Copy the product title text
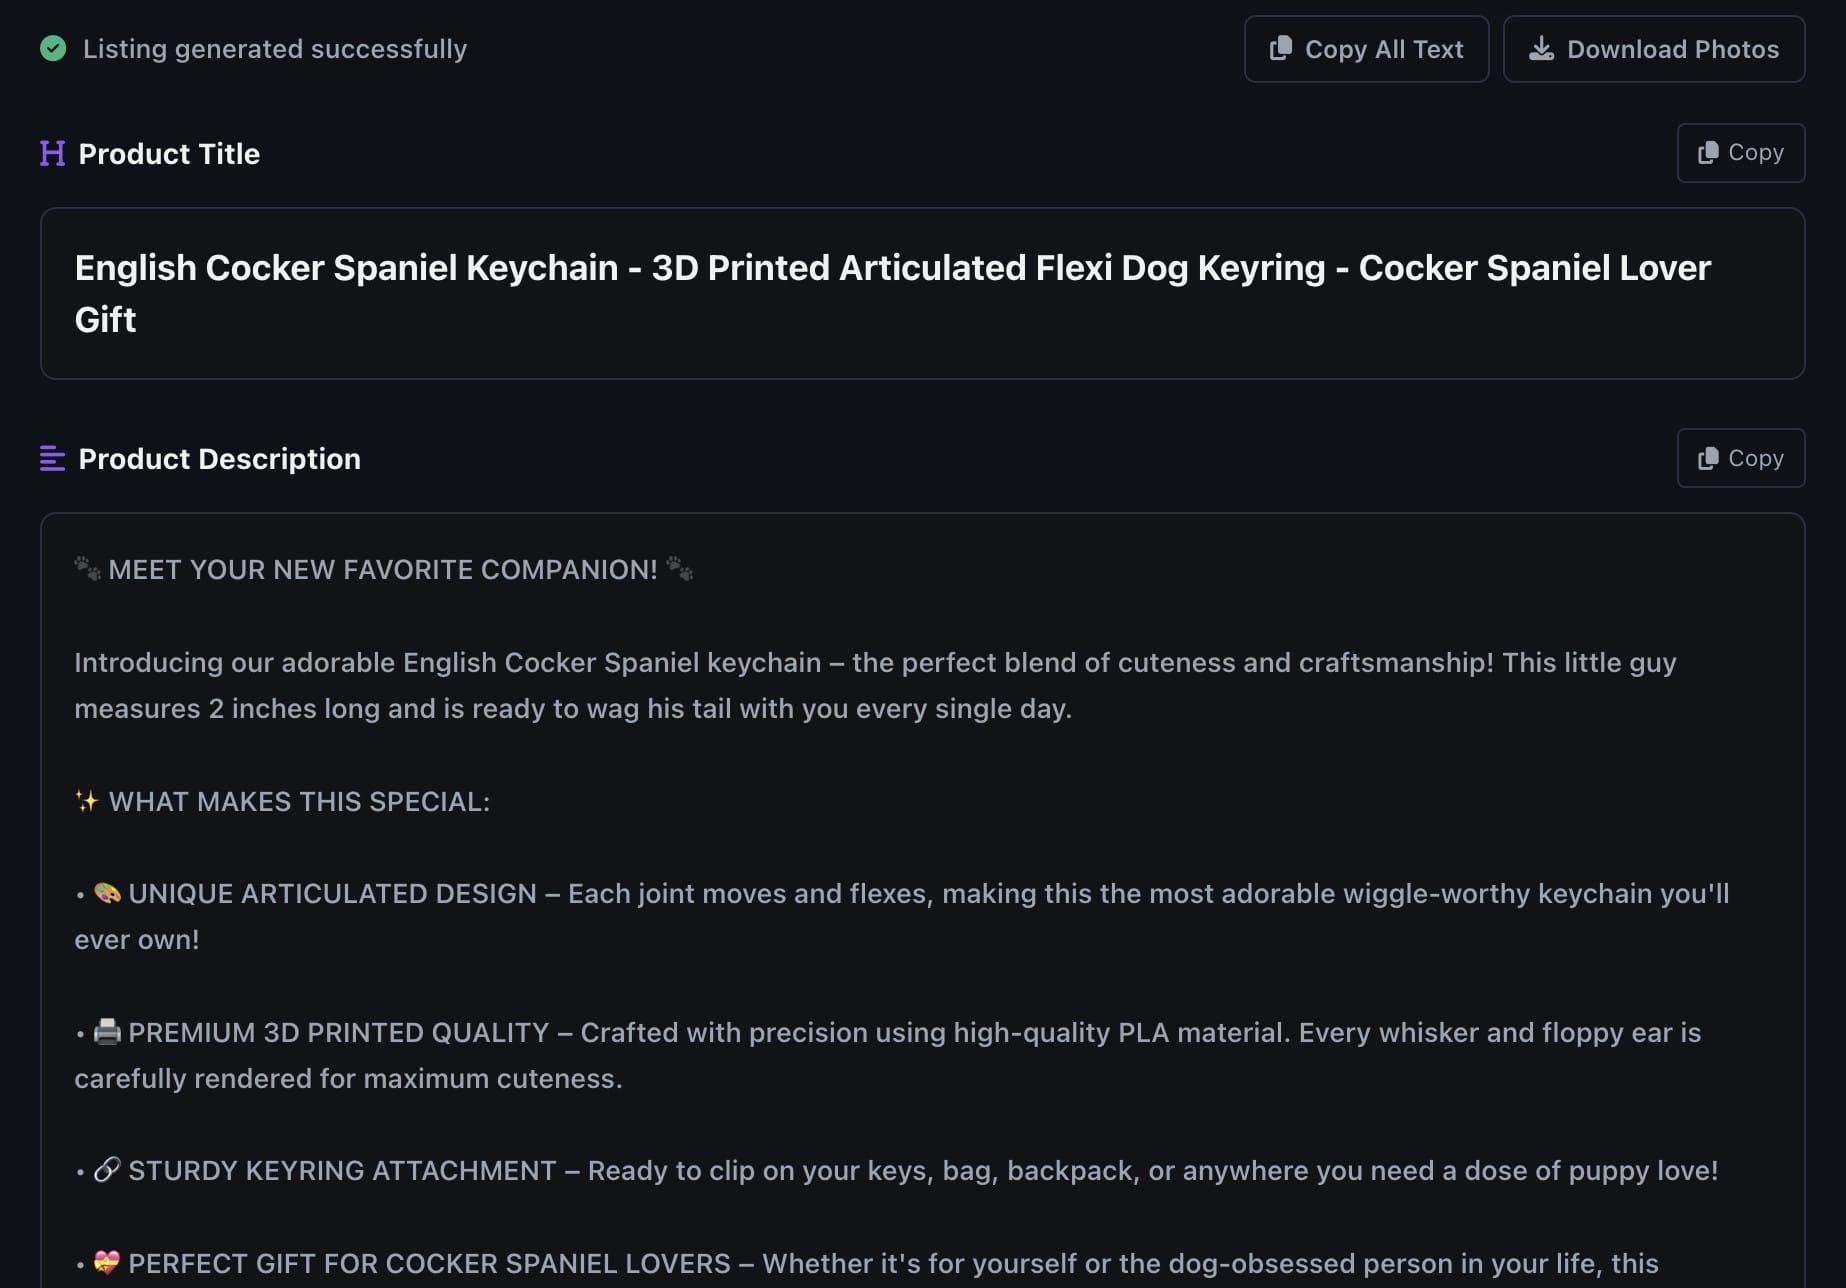 tap(1740, 153)
